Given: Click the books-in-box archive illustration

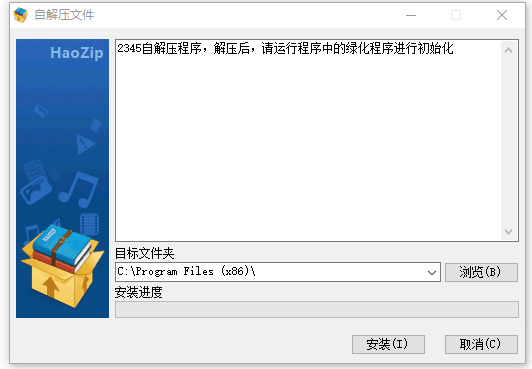Looking at the screenshot, I should coord(62,265).
